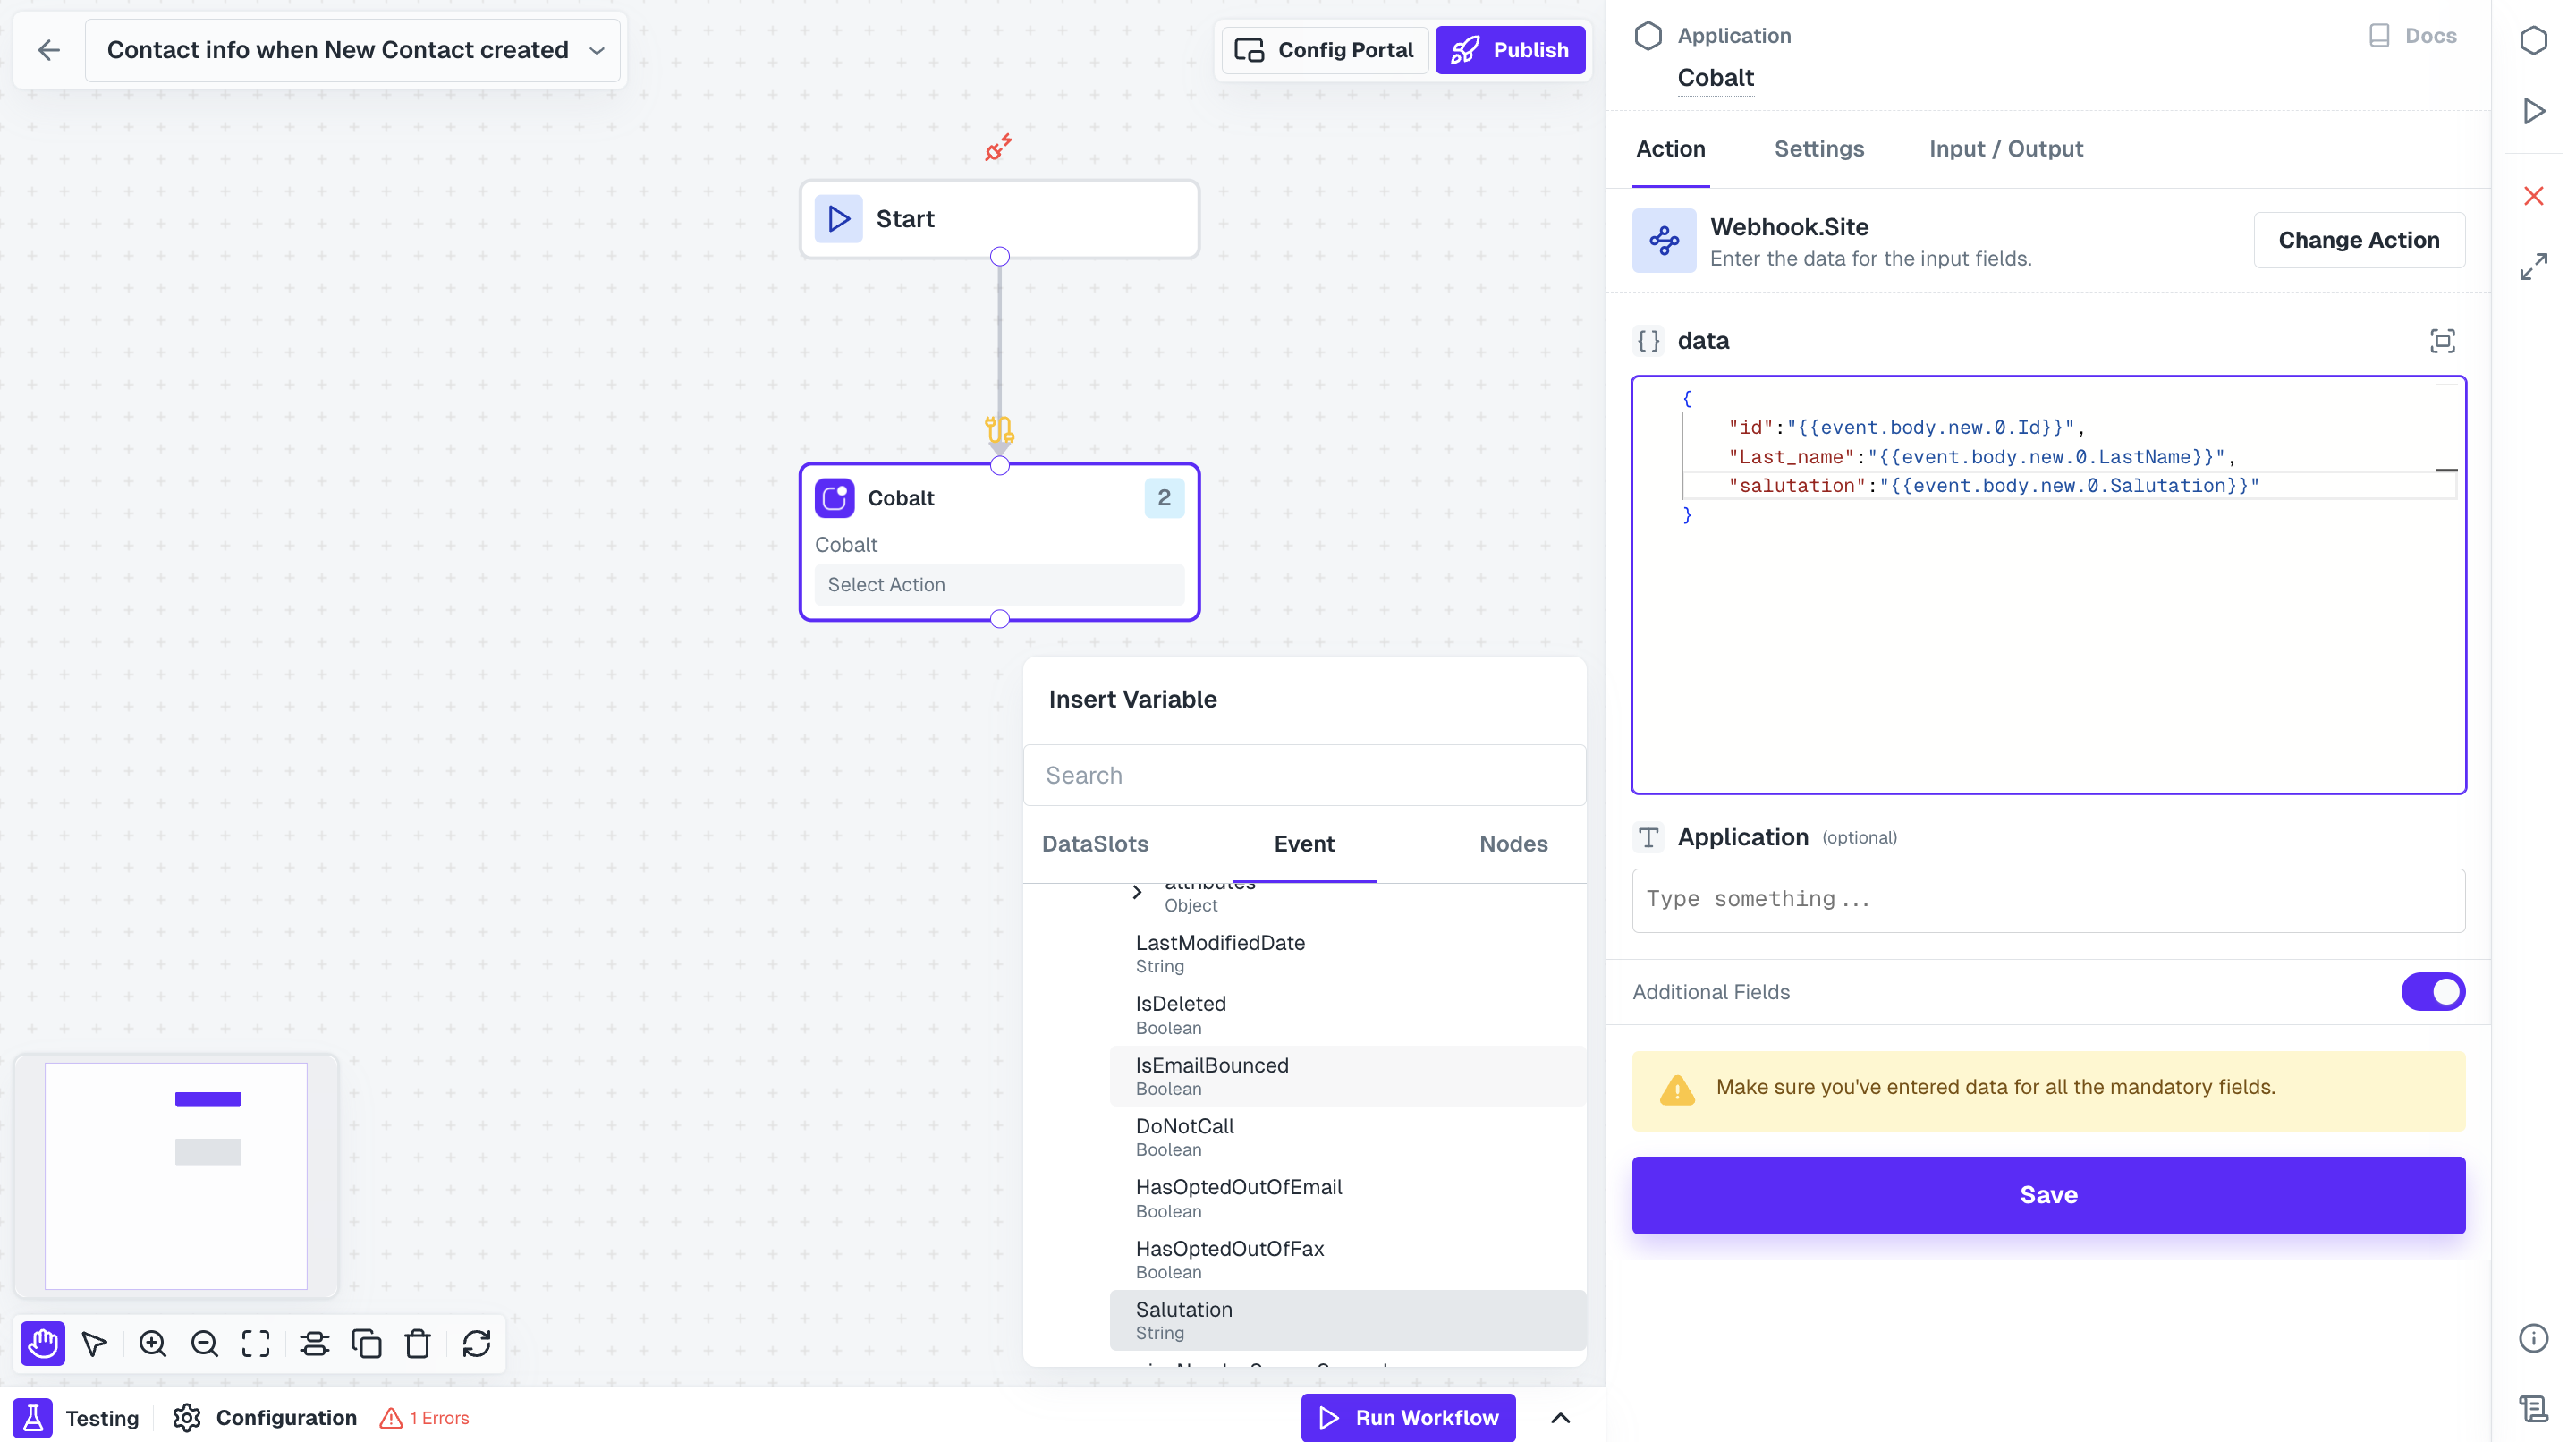Auto-arrange the workflow nodes
Screen dimensions: 2576x1442
point(315,1343)
